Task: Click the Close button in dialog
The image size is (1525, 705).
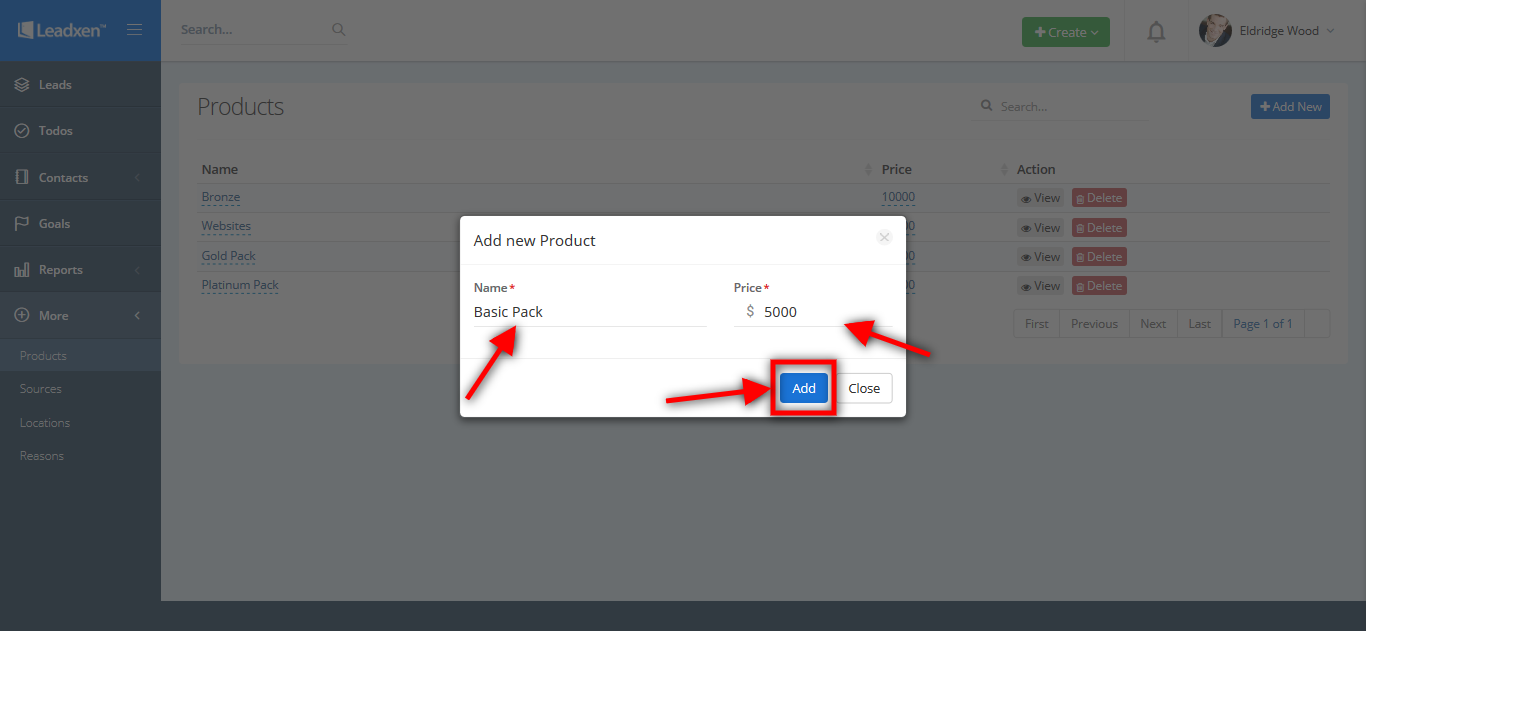Action: point(864,388)
